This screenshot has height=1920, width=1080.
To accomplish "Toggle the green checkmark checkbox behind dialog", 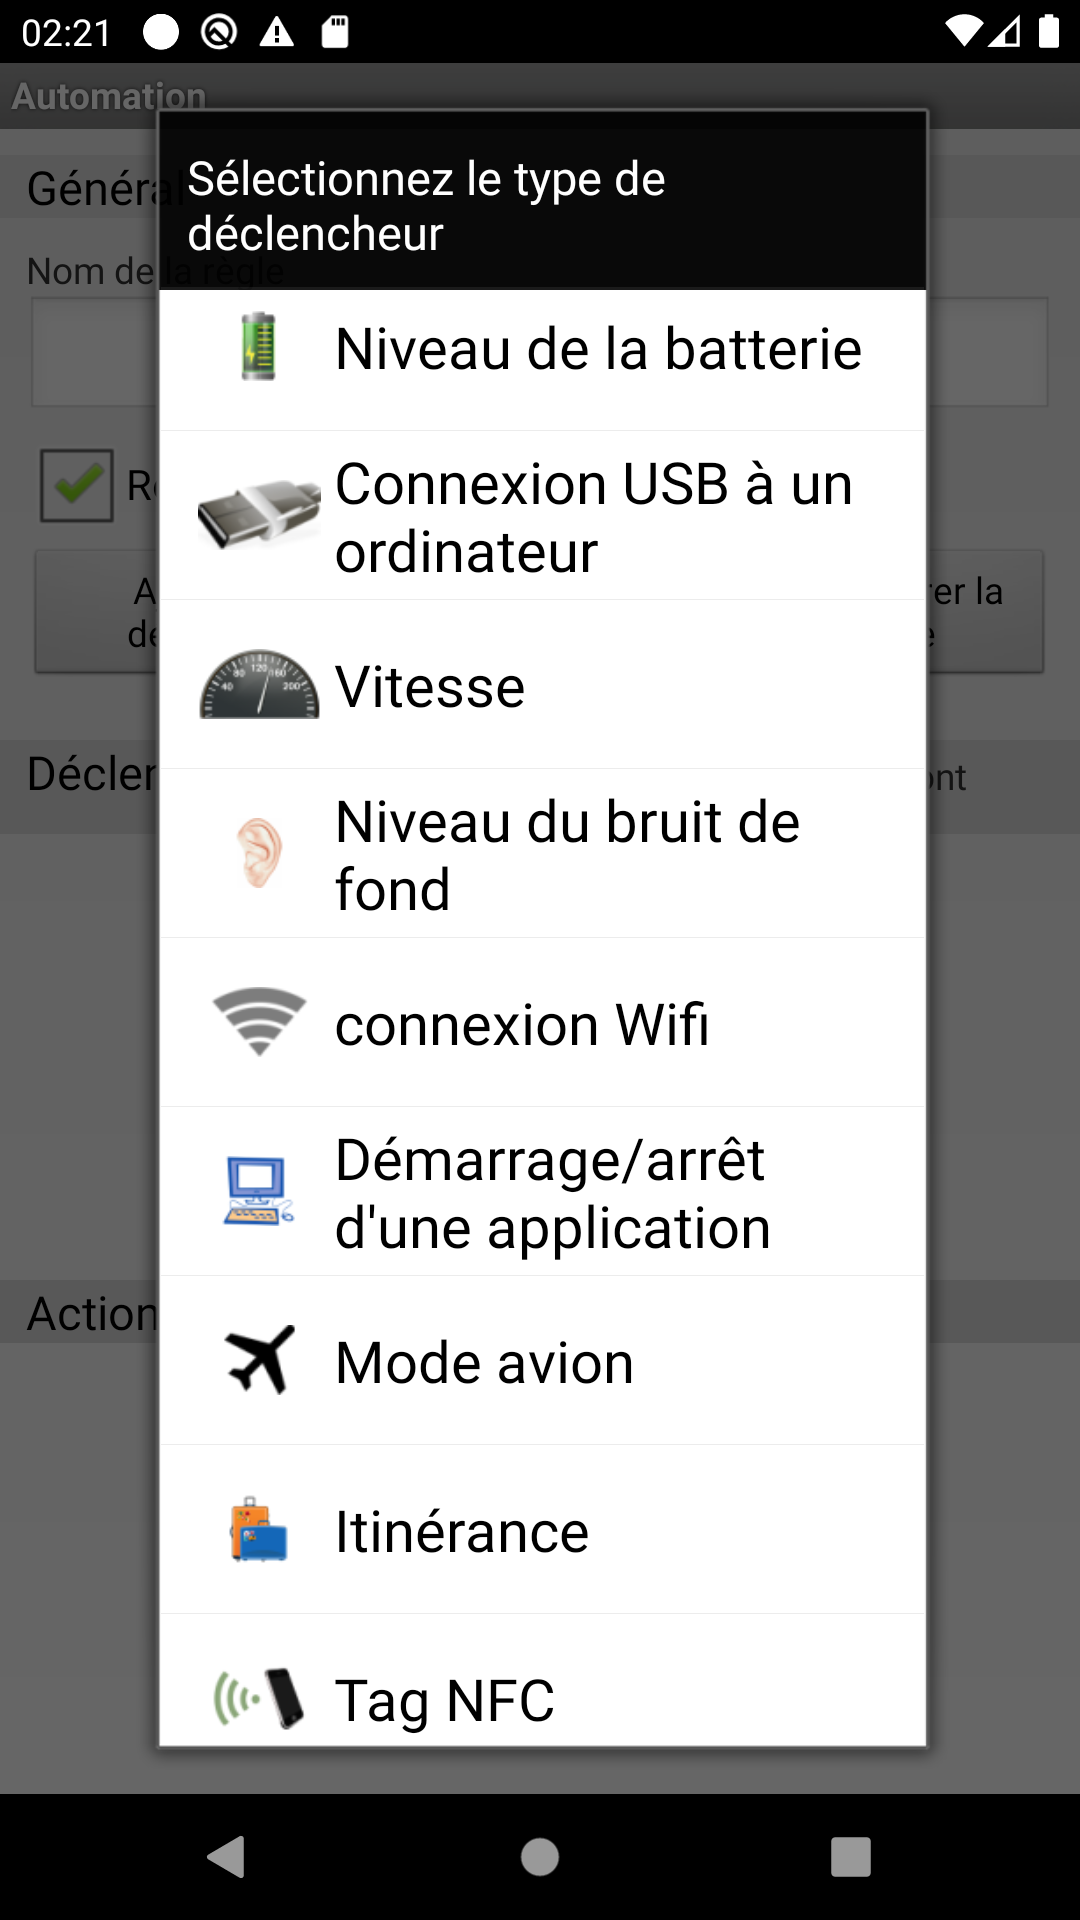I will pyautogui.click(x=77, y=485).
